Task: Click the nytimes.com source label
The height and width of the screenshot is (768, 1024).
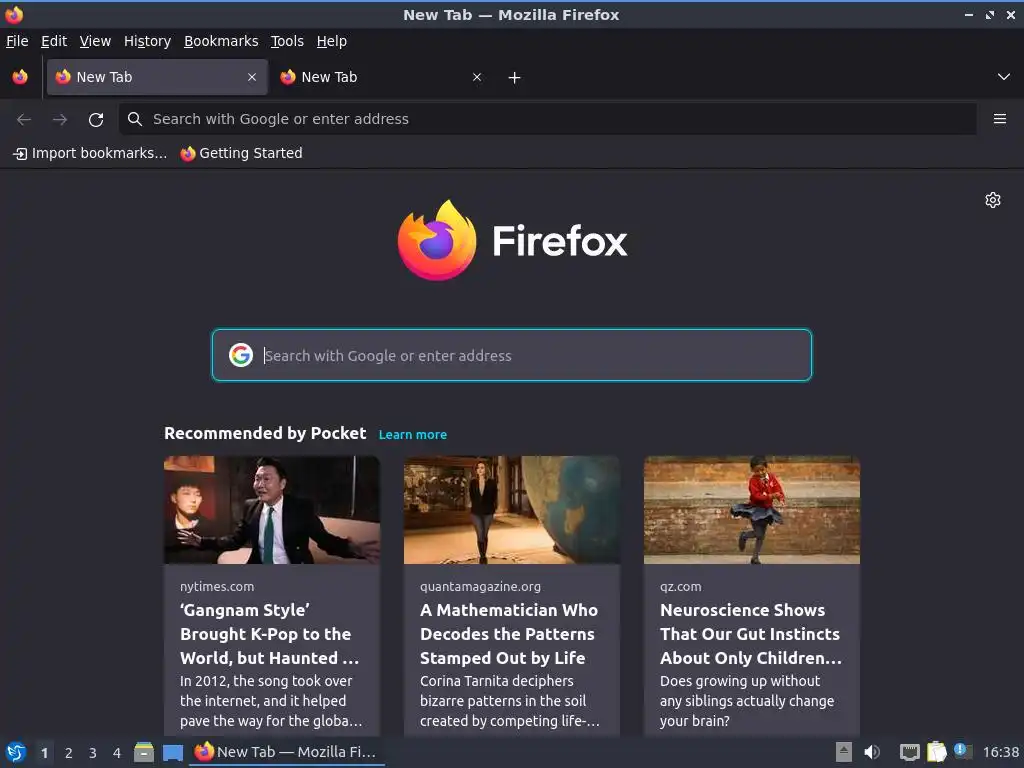Action: pyautogui.click(x=217, y=586)
